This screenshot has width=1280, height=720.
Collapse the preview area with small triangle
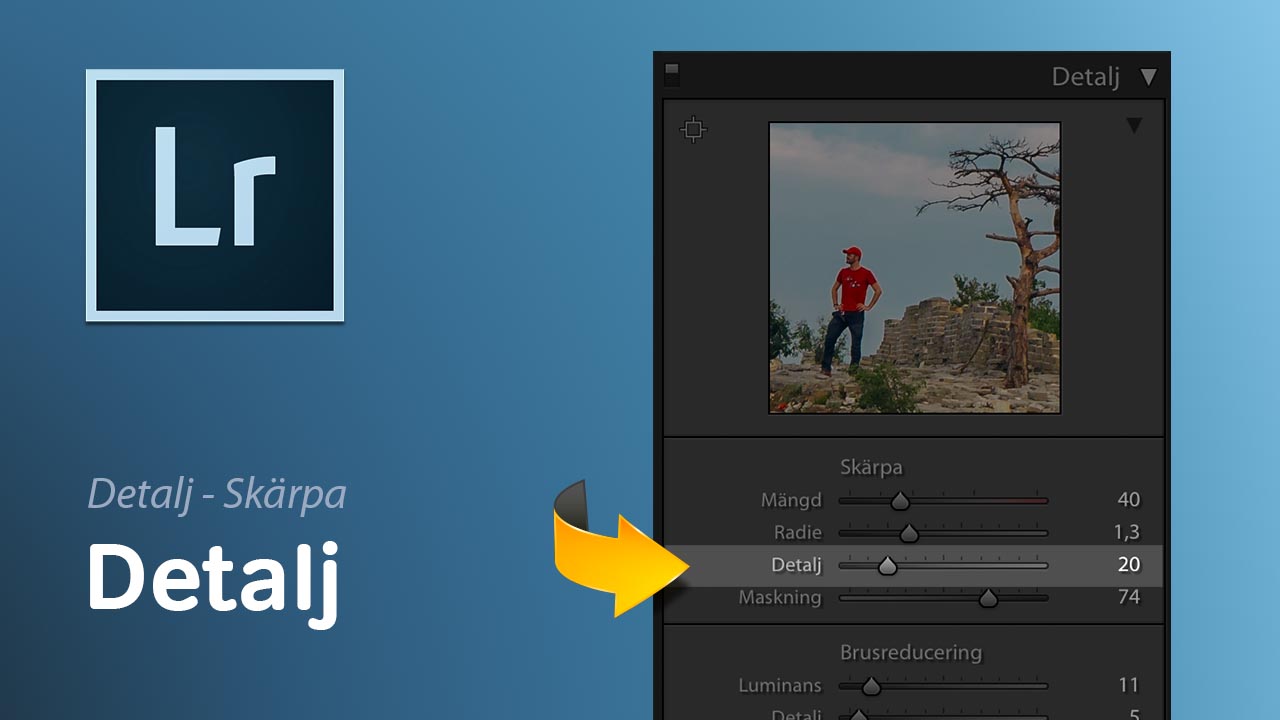[1134, 125]
